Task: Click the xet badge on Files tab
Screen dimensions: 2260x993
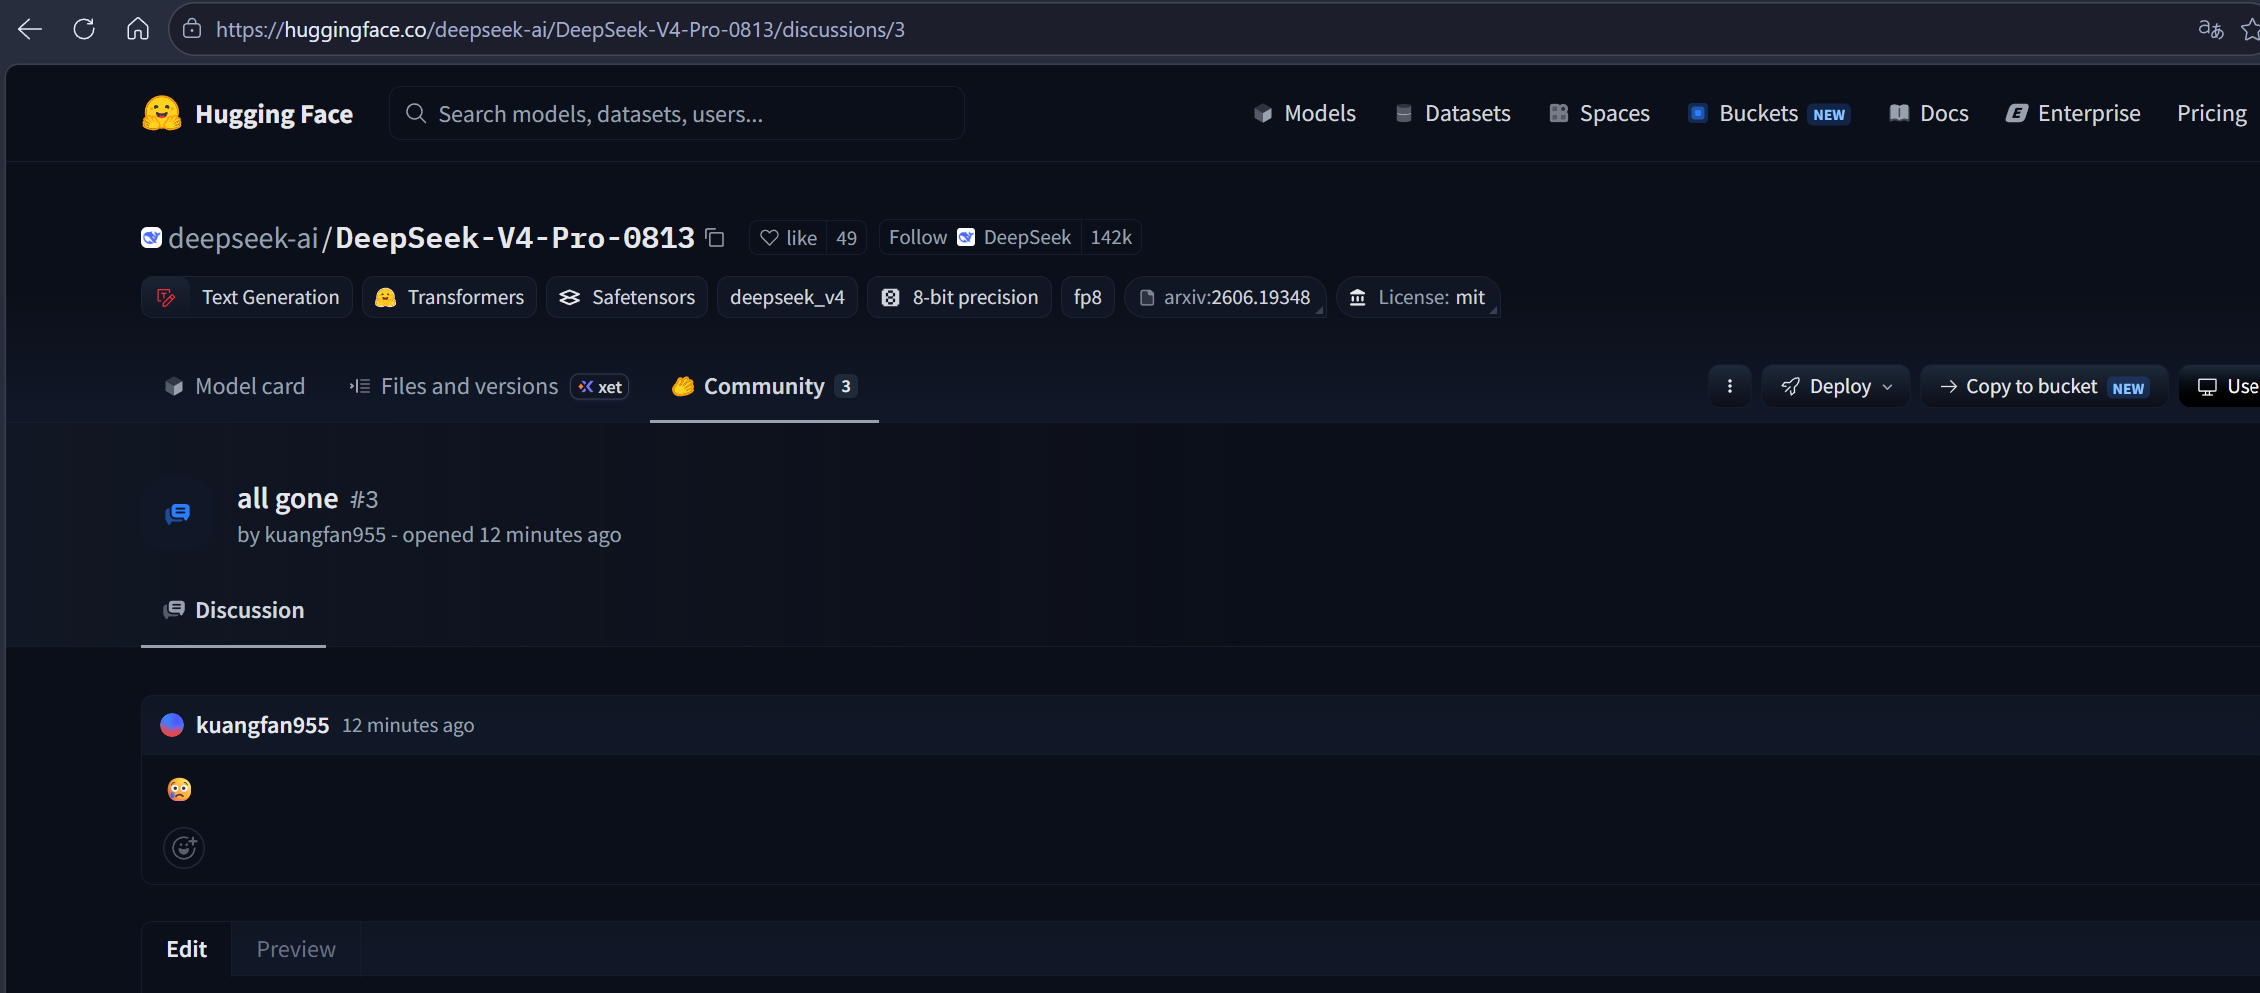Action: pyautogui.click(x=600, y=386)
